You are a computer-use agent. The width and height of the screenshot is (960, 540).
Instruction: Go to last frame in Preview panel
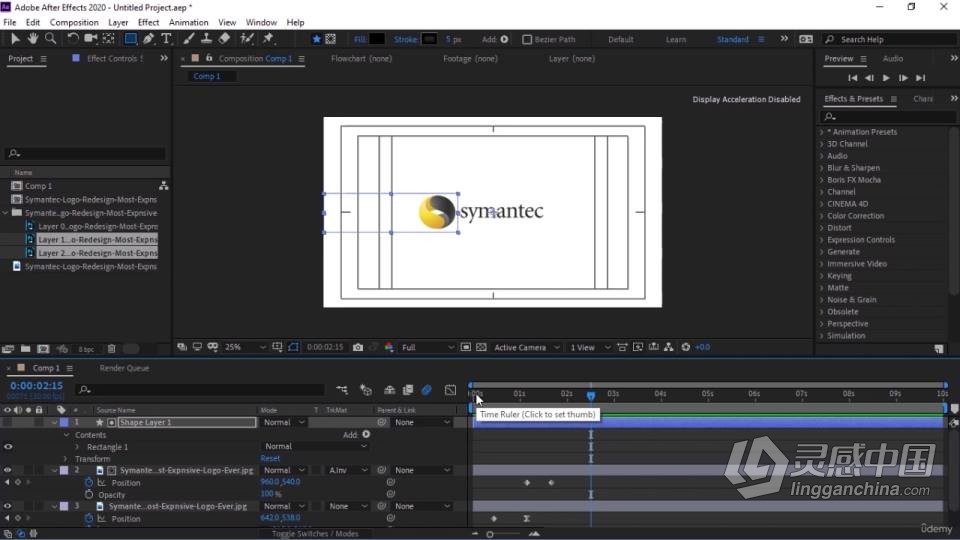pos(920,78)
